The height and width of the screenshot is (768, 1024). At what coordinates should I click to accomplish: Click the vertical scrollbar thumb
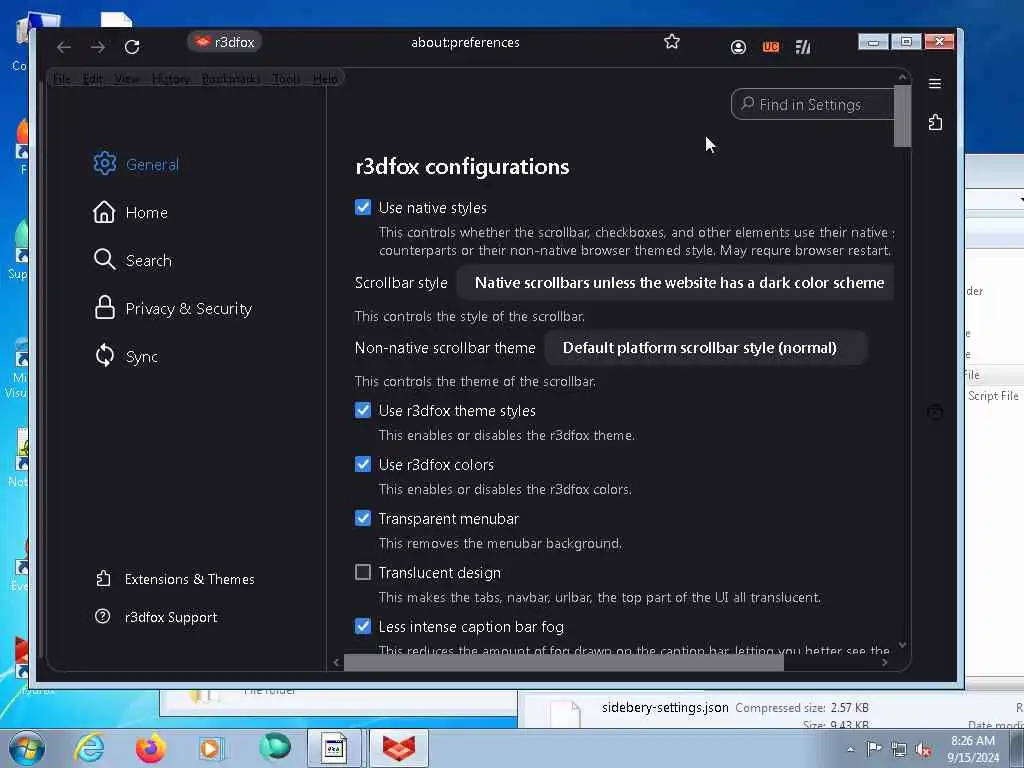click(x=903, y=115)
